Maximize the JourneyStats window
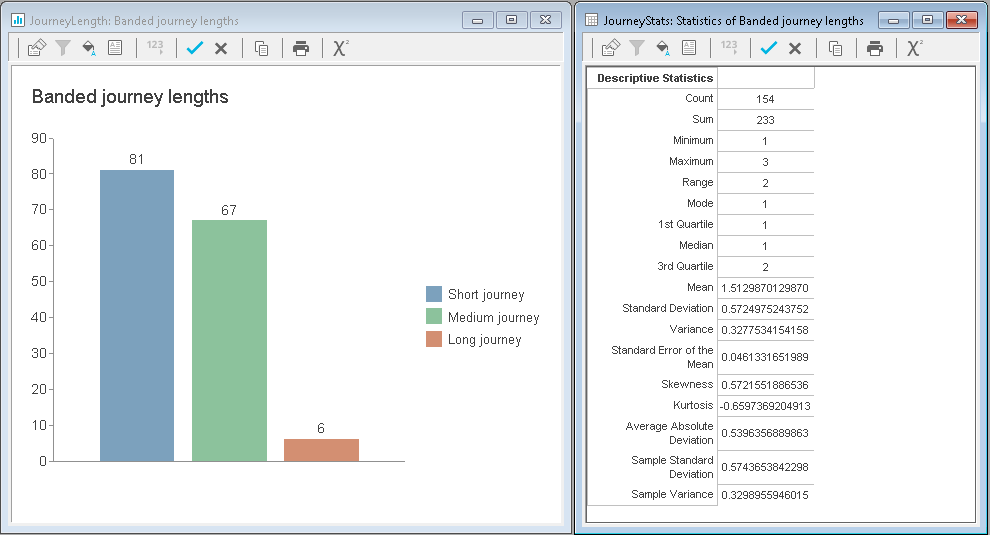The width and height of the screenshot is (990, 535). click(x=927, y=20)
